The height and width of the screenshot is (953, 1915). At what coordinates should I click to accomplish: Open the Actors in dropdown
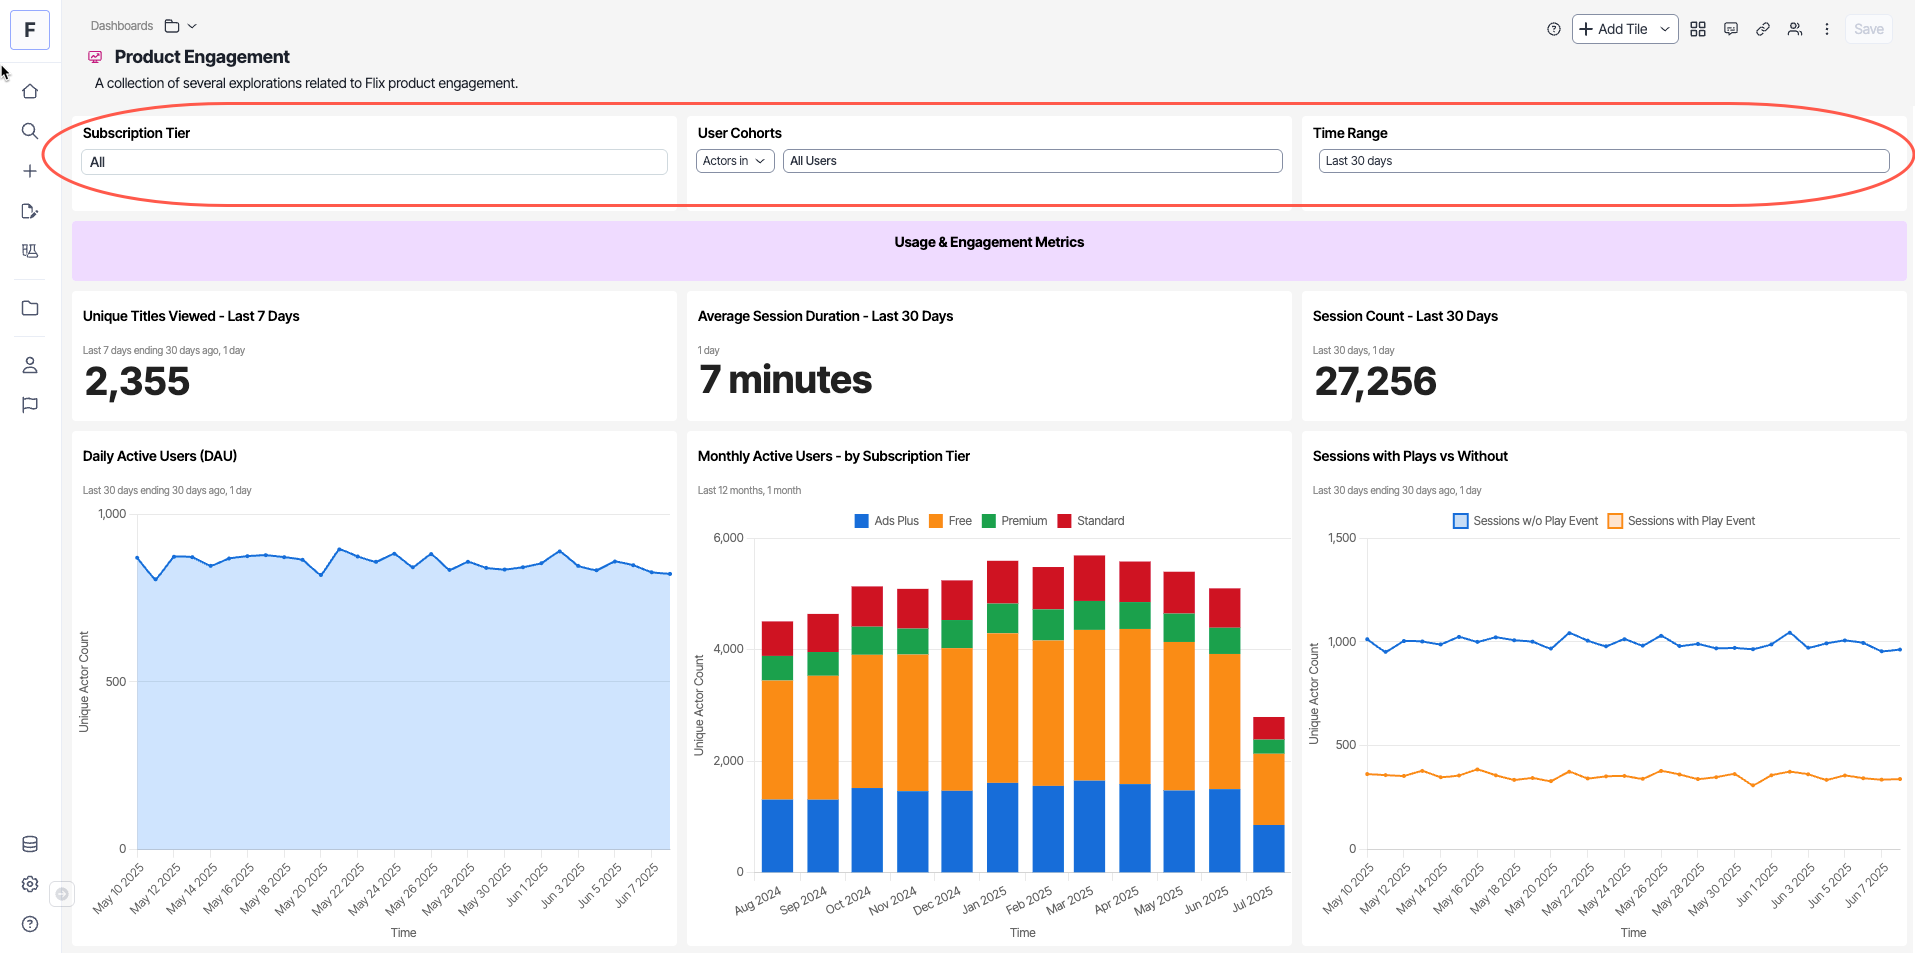pos(734,161)
